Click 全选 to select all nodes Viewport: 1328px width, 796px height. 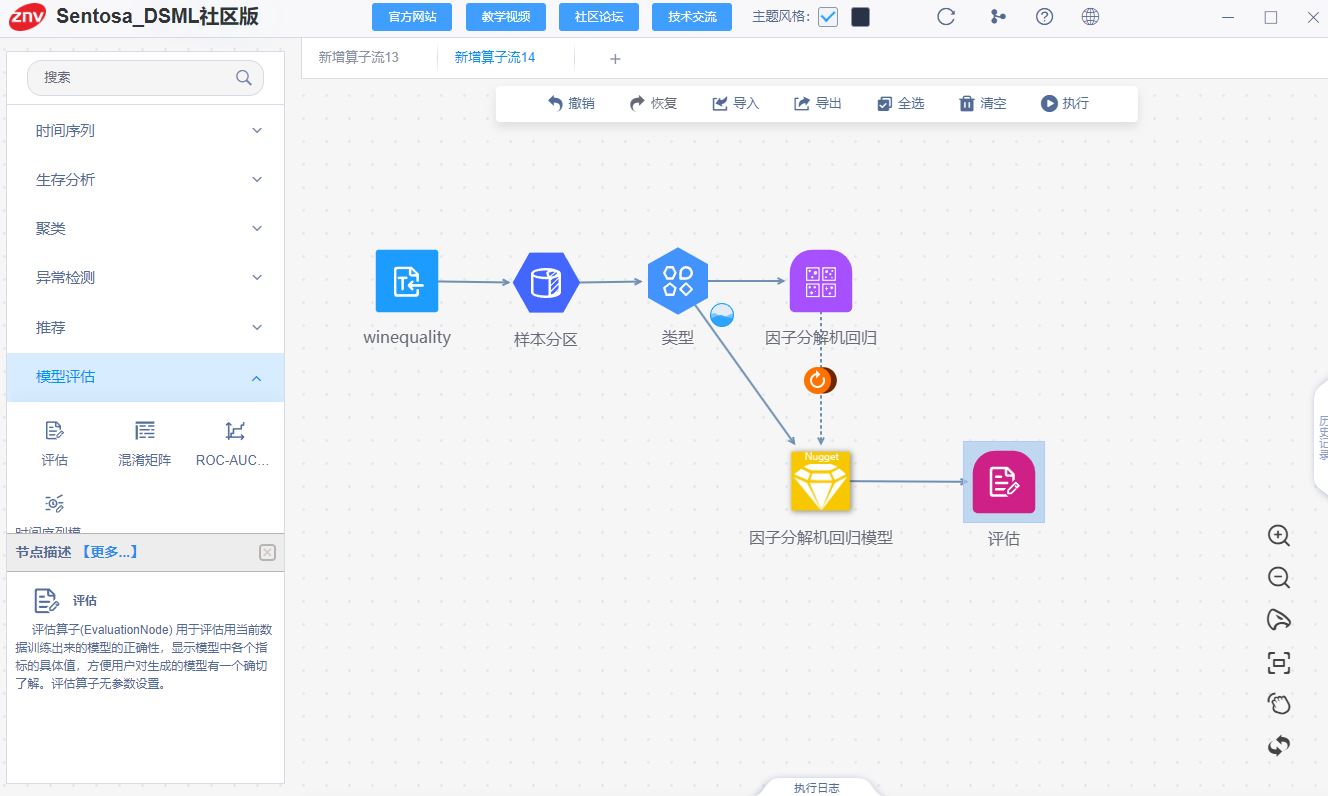[900, 103]
